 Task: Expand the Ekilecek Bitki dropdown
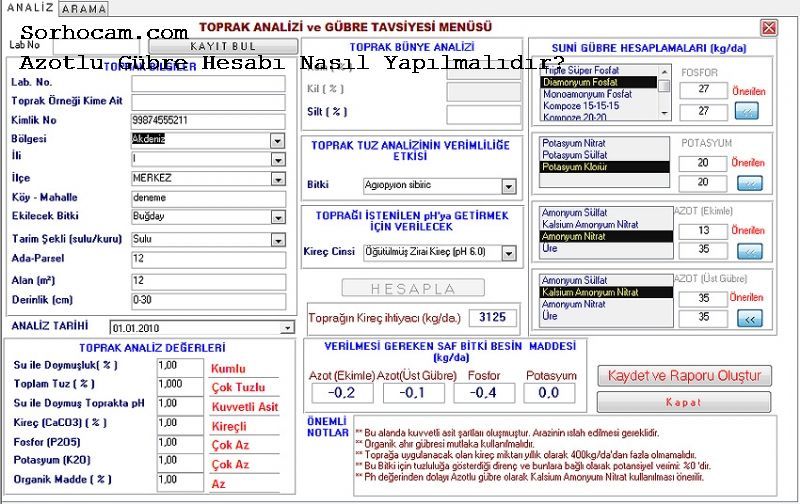coord(277,216)
